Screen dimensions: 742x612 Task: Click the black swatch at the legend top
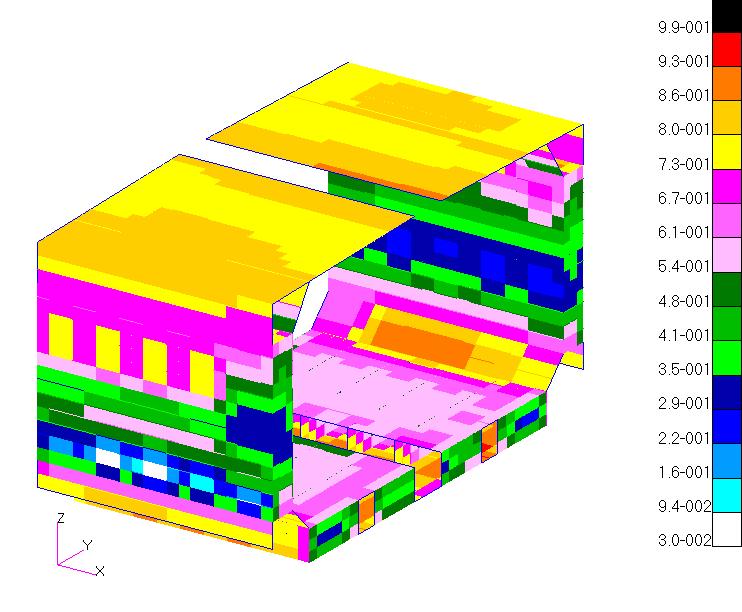pyautogui.click(x=727, y=14)
